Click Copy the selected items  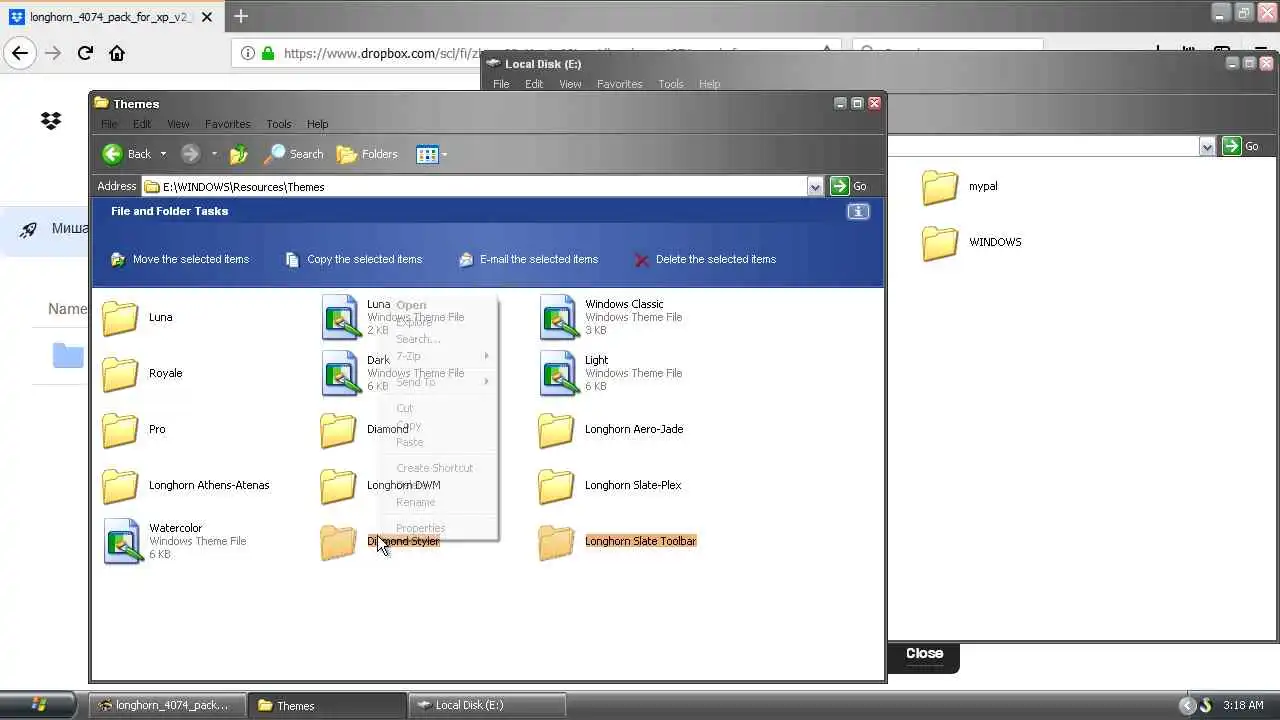click(353, 259)
